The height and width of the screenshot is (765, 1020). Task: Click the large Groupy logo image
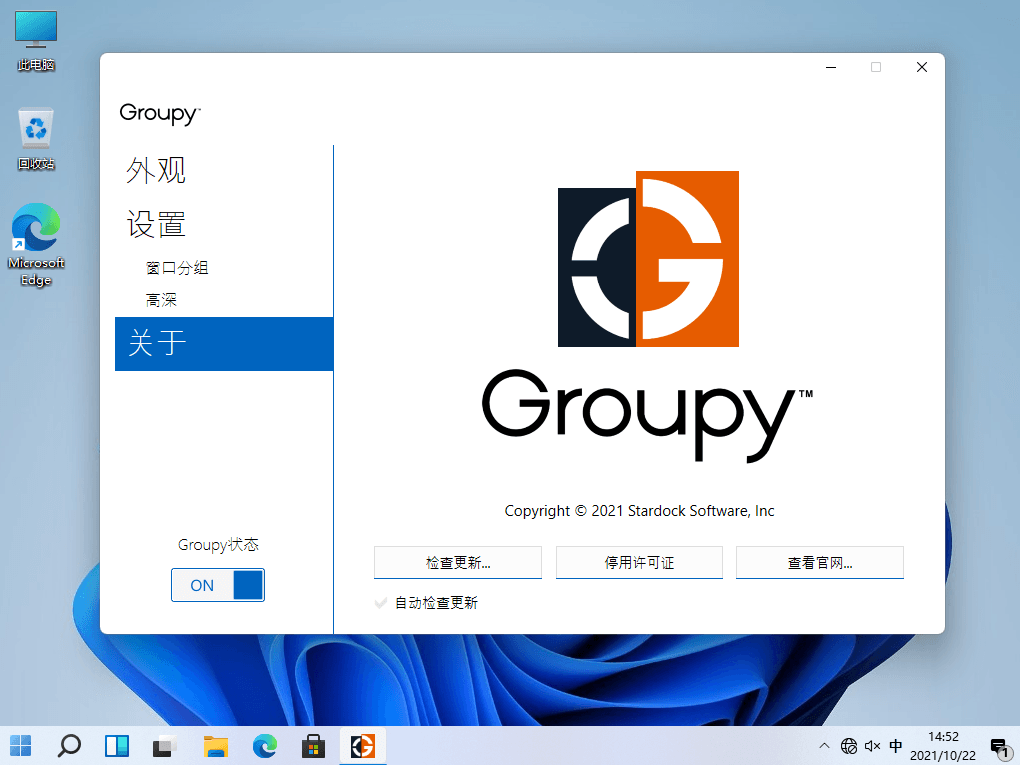[x=648, y=259]
